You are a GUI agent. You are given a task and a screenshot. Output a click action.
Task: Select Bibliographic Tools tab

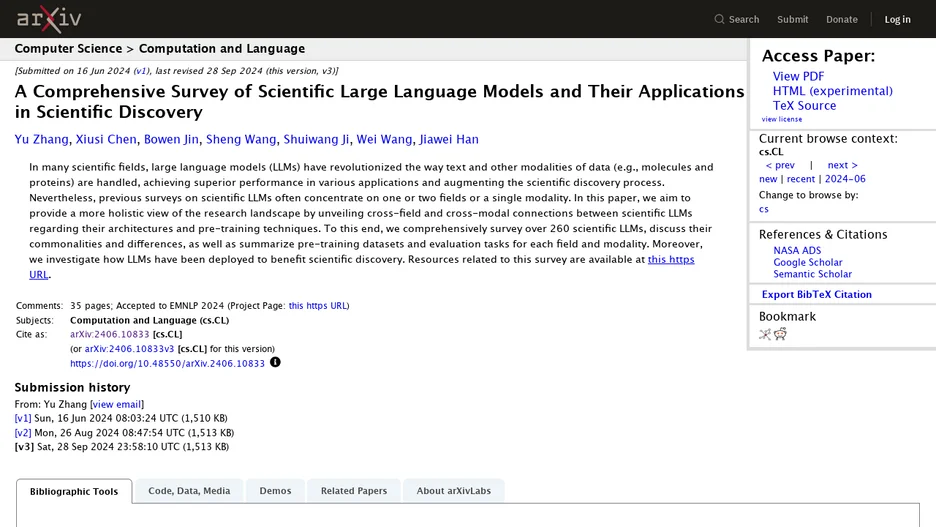pyautogui.click(x=74, y=491)
